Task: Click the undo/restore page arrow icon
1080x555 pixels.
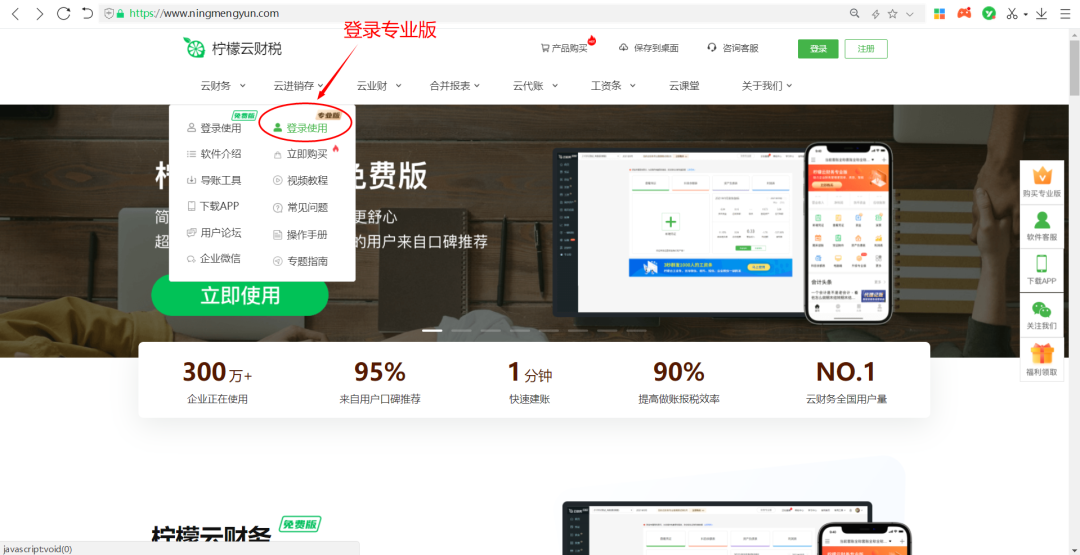Action: pos(87,13)
